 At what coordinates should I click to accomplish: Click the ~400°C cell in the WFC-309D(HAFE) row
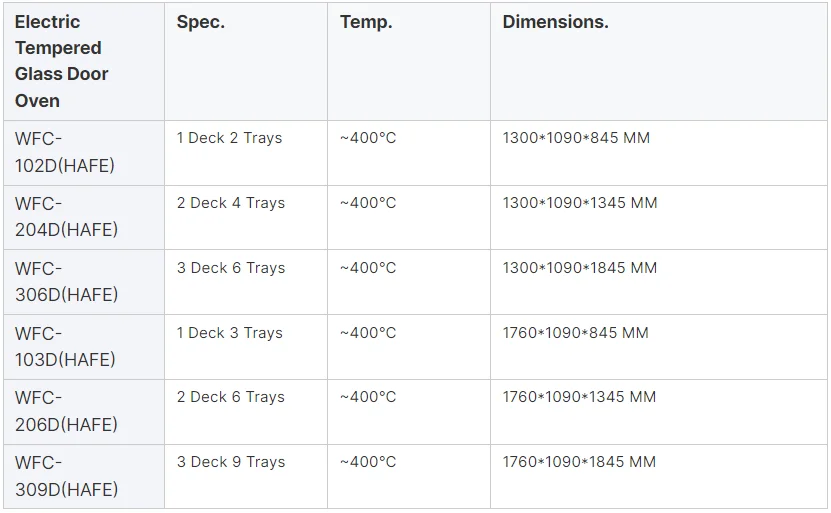coord(368,462)
